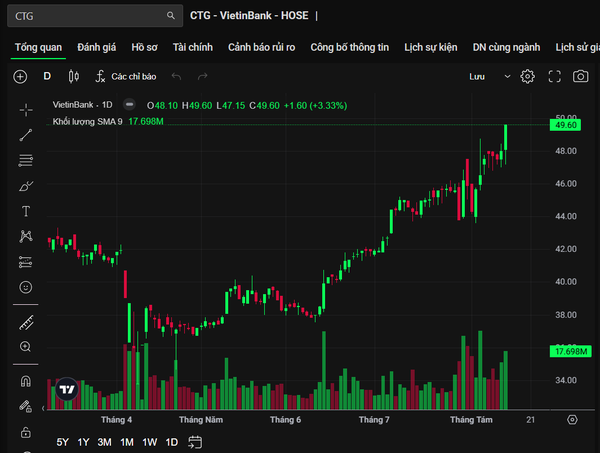Open the Các chỉ báo indicators menu

coord(126,77)
